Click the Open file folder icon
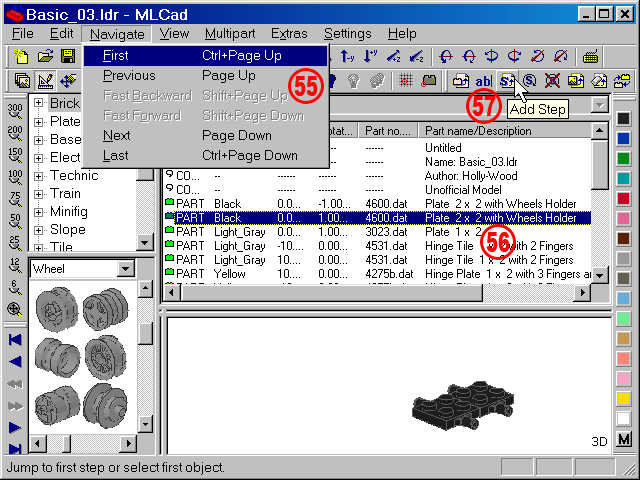The image size is (640, 480). pos(45,56)
